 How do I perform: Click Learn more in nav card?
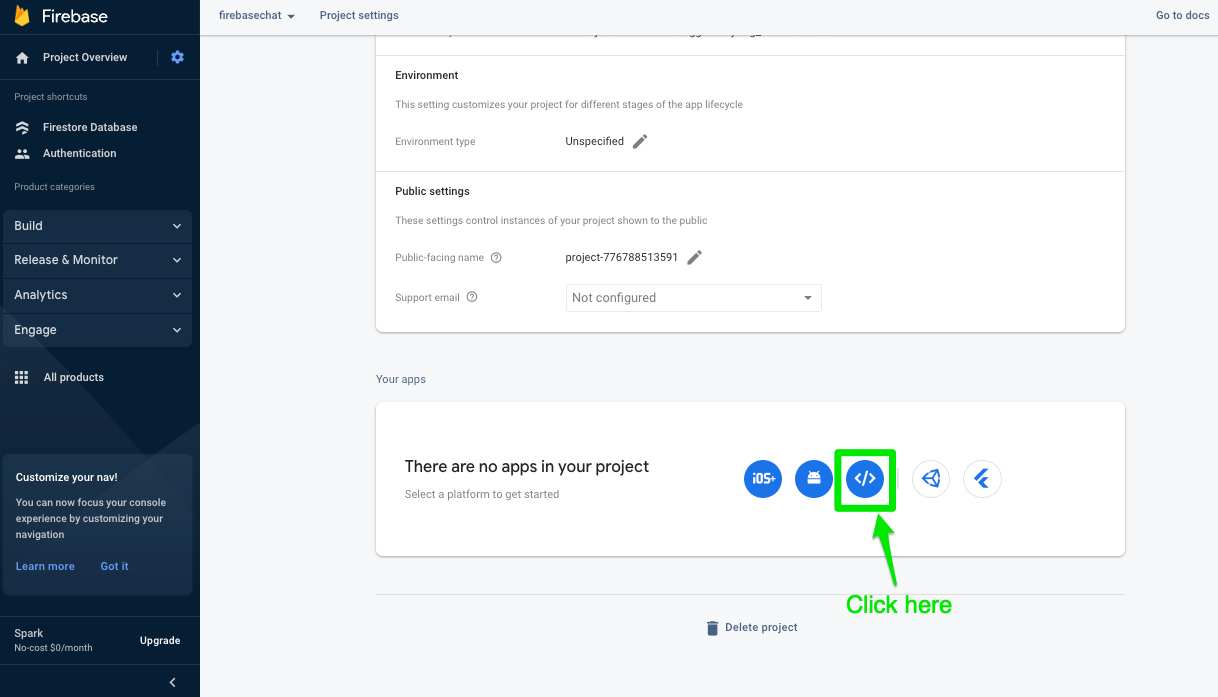pos(45,566)
